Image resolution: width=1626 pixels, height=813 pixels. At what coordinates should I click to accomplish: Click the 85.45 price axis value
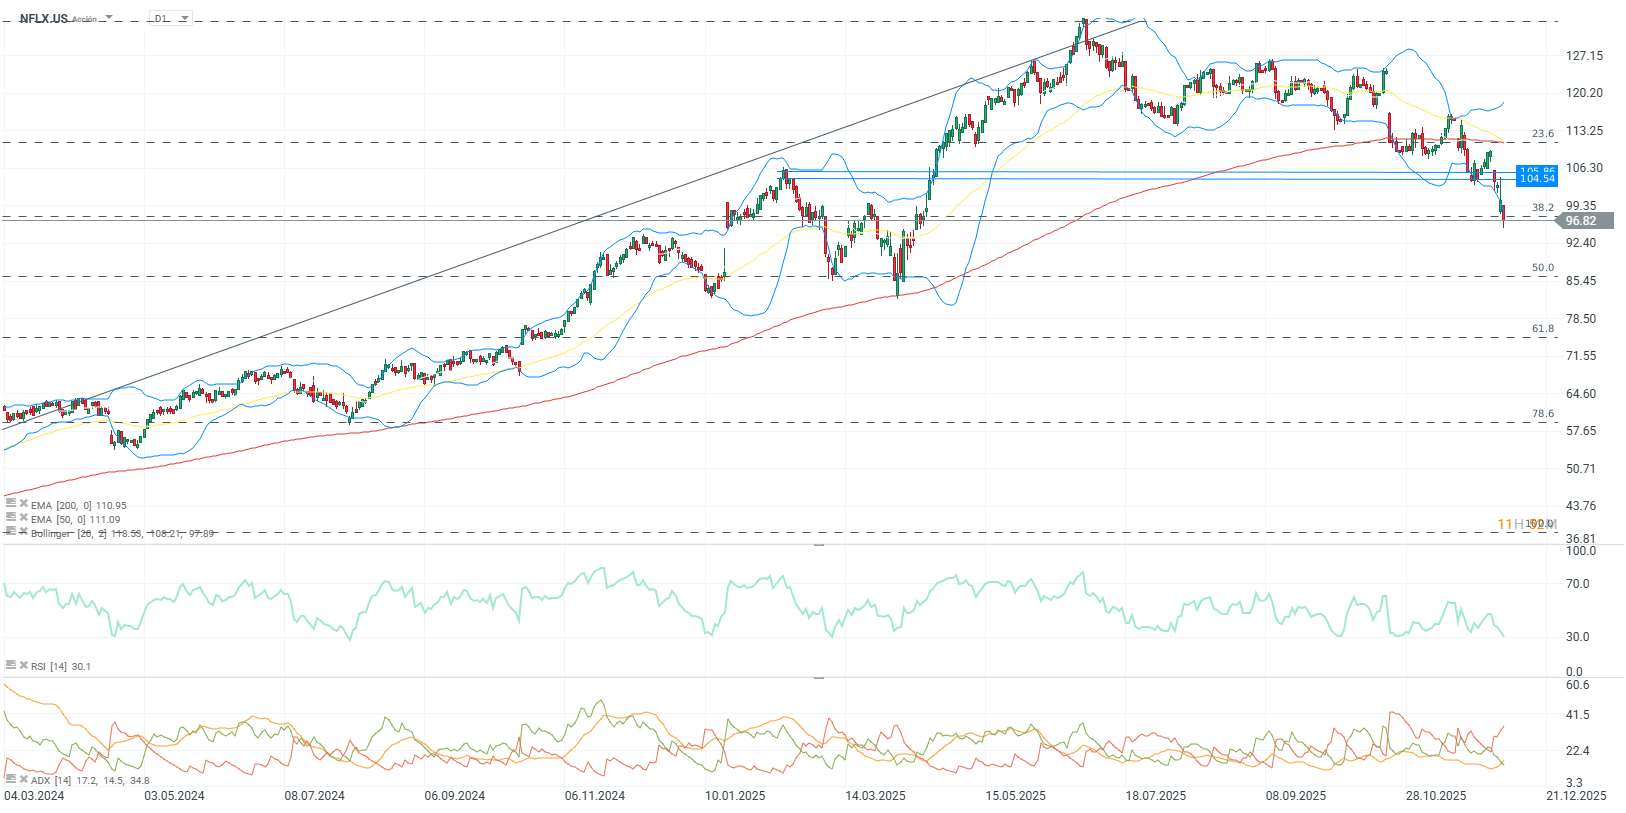[1581, 281]
